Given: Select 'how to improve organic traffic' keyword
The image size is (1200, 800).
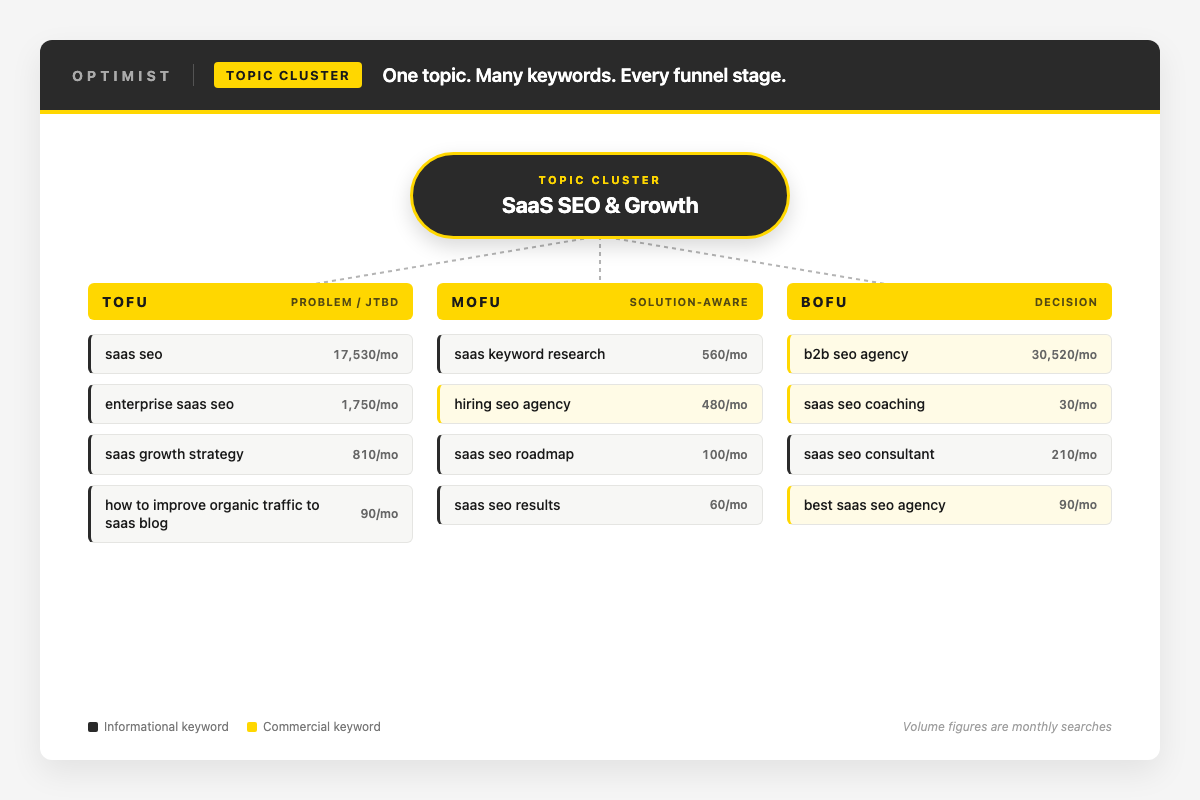Looking at the screenshot, I should point(250,514).
